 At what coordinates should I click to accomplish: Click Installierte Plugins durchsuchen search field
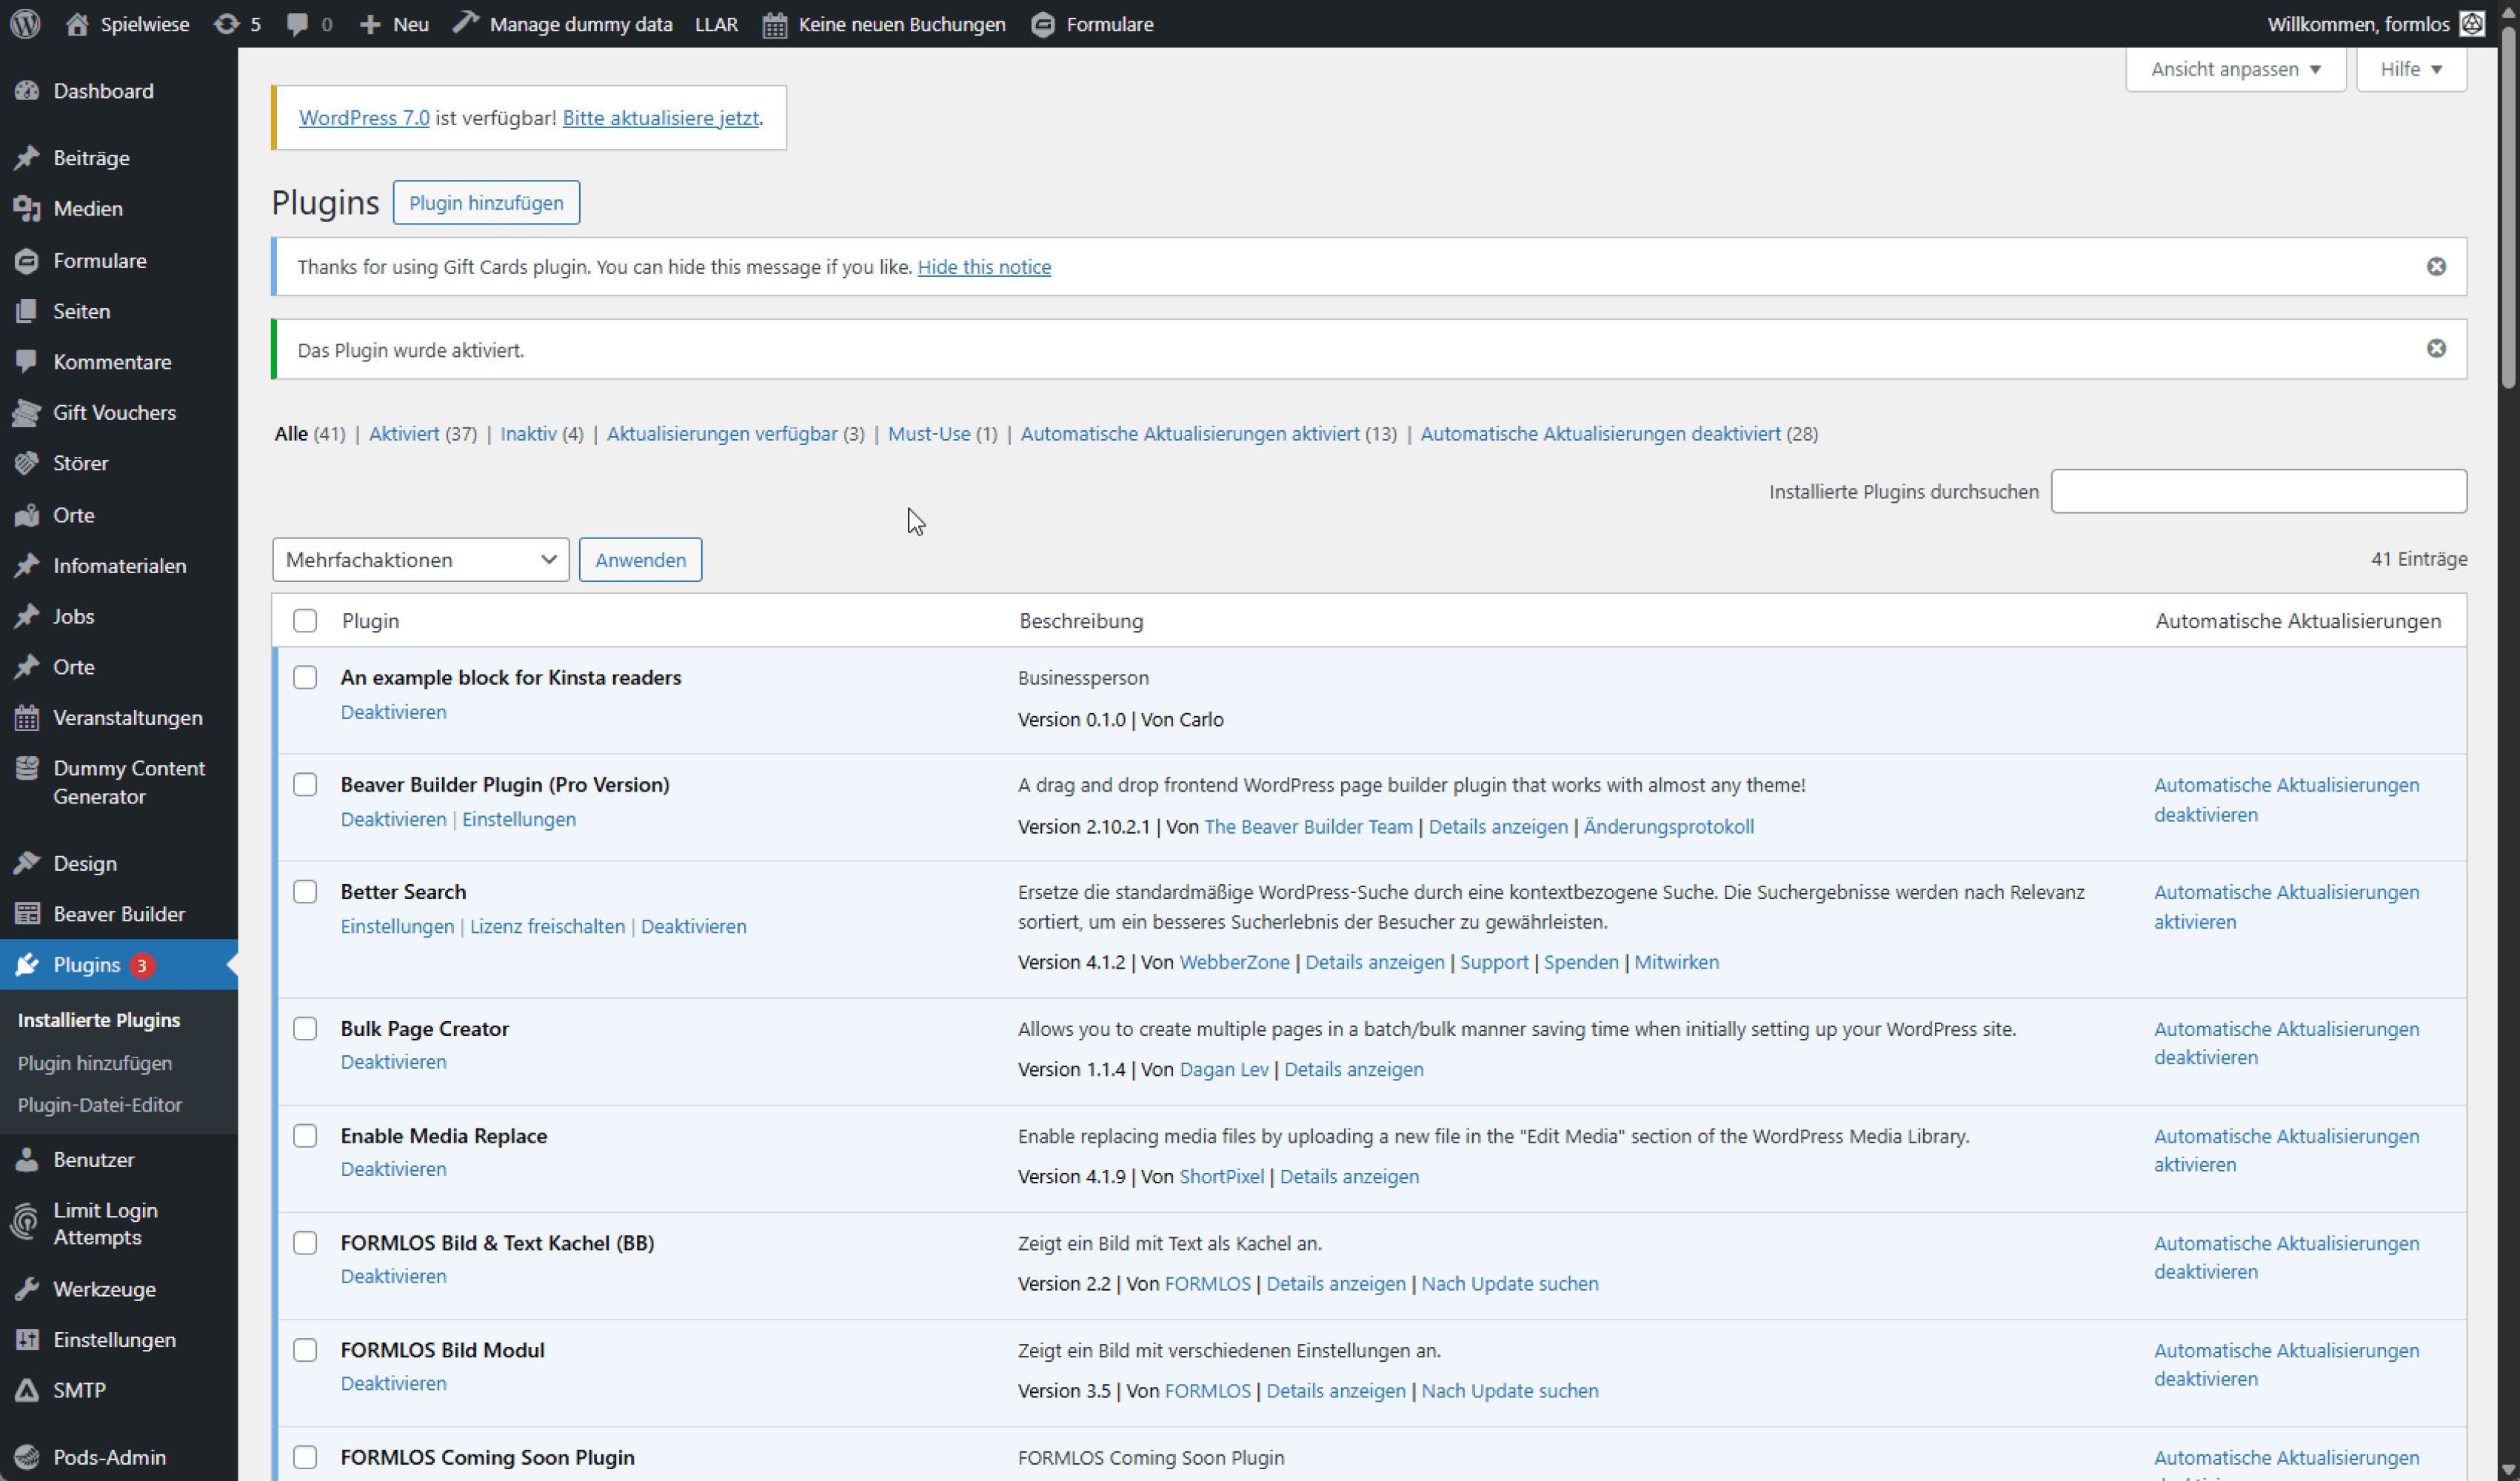[2258, 491]
